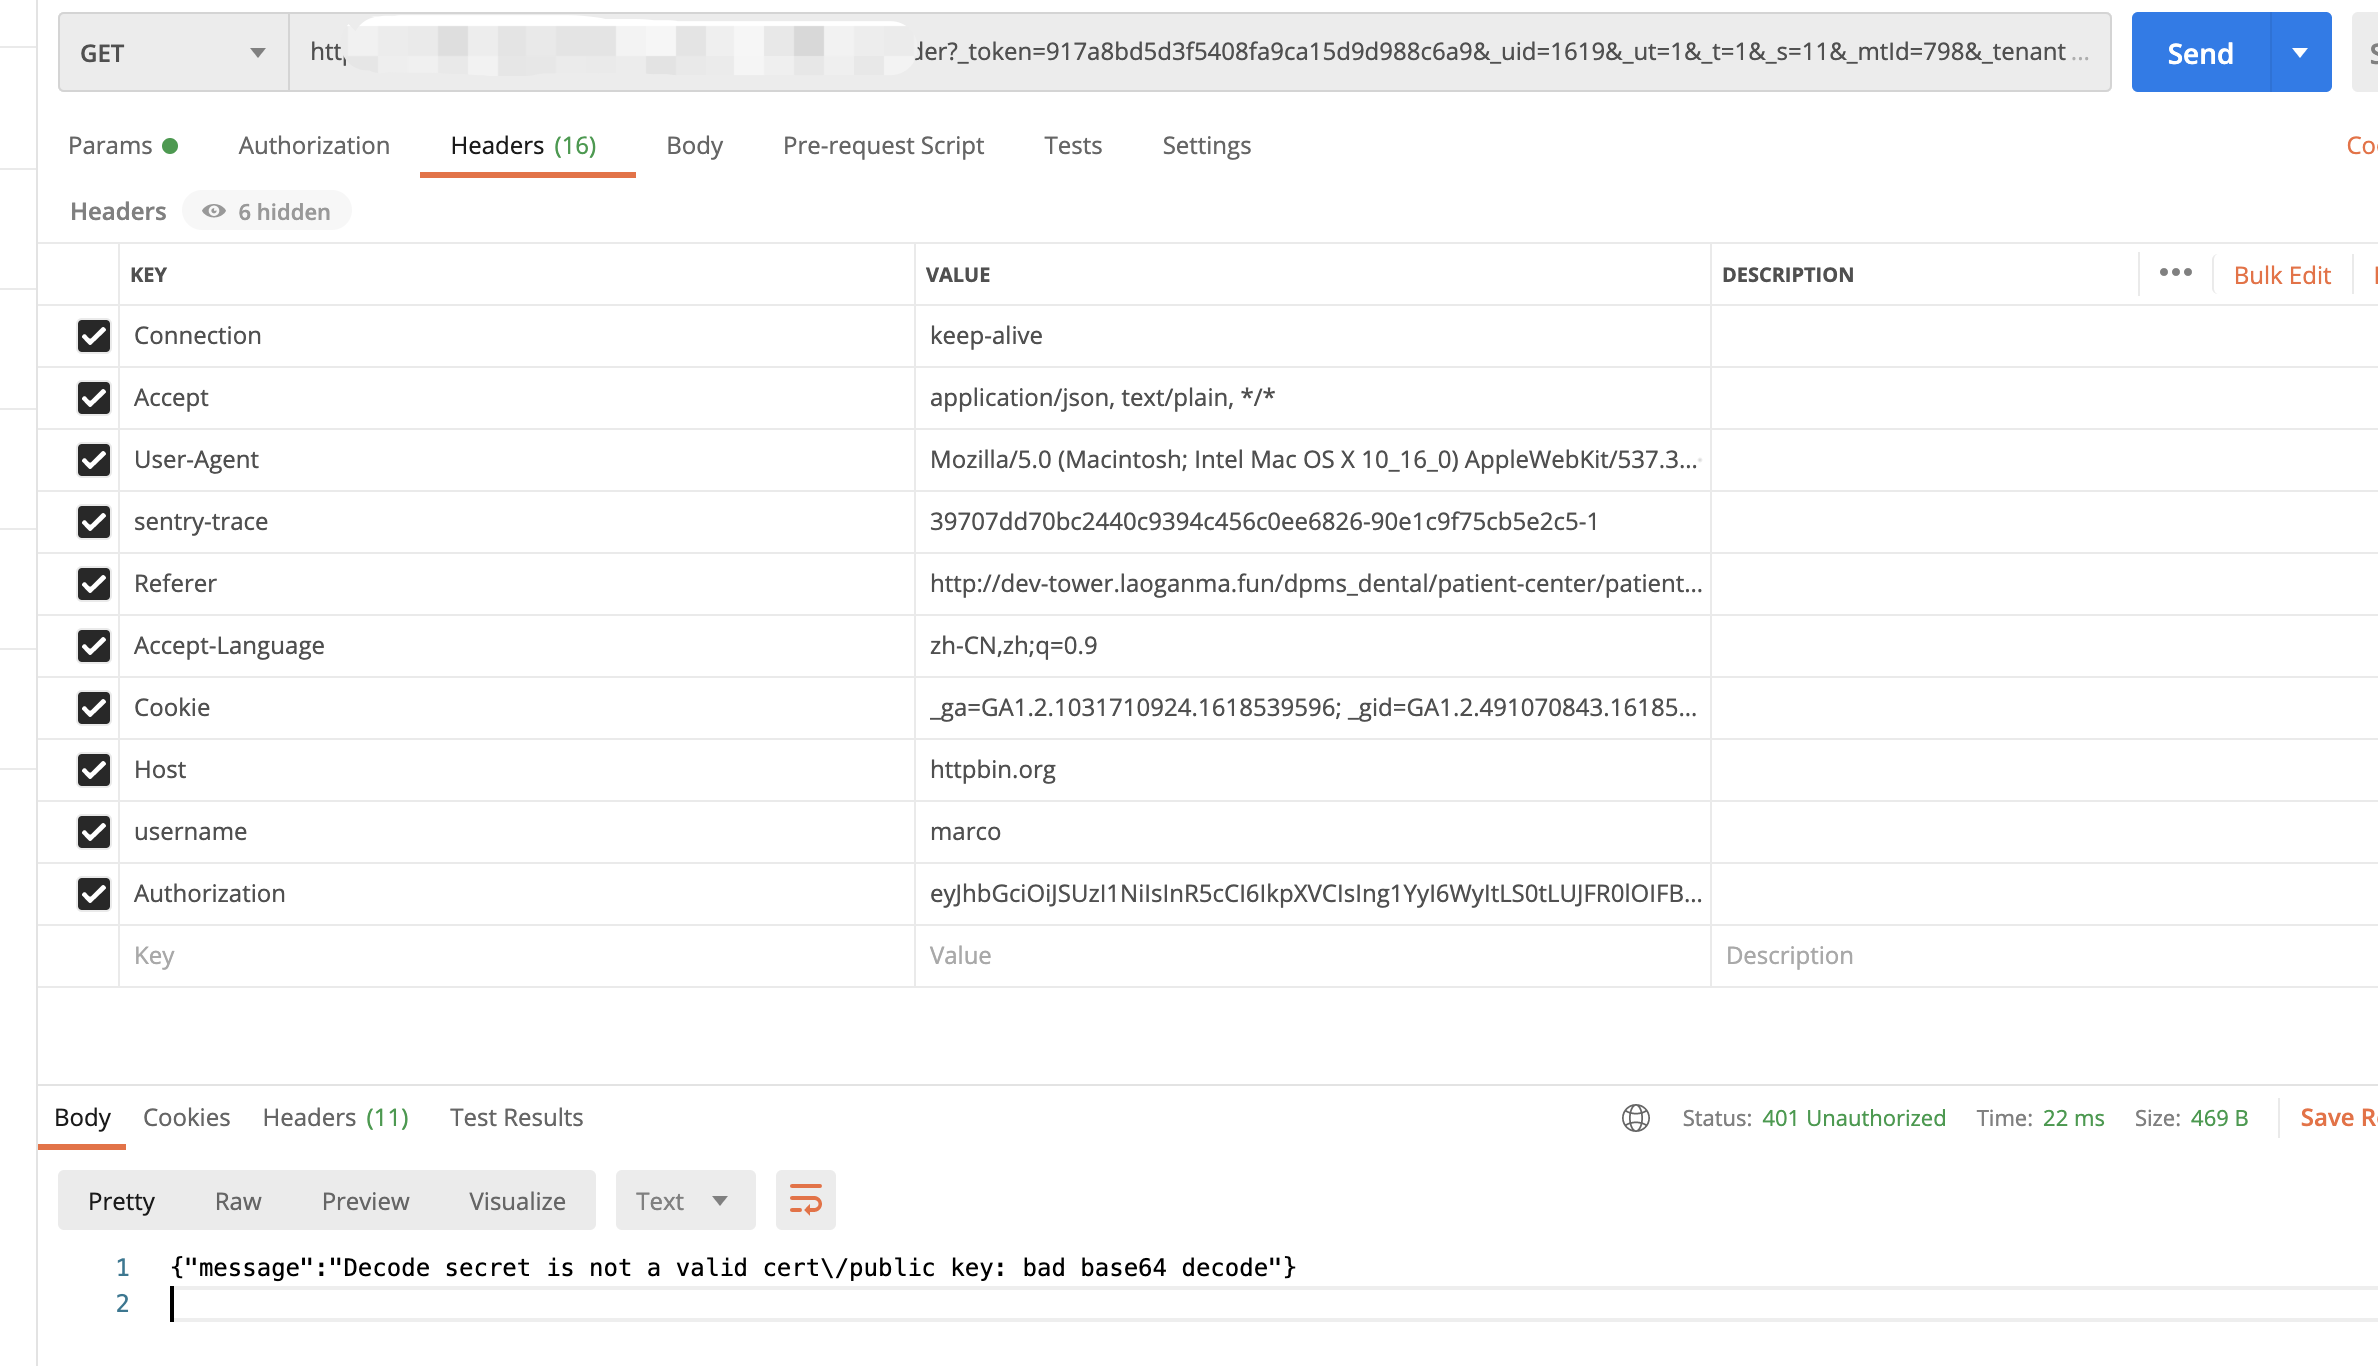Switch to the Authorization tab

tap(313, 145)
